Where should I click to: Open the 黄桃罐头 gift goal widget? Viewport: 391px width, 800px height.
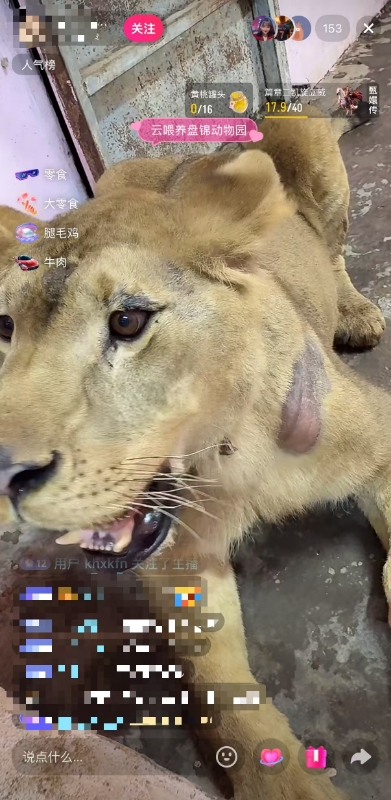point(219,101)
